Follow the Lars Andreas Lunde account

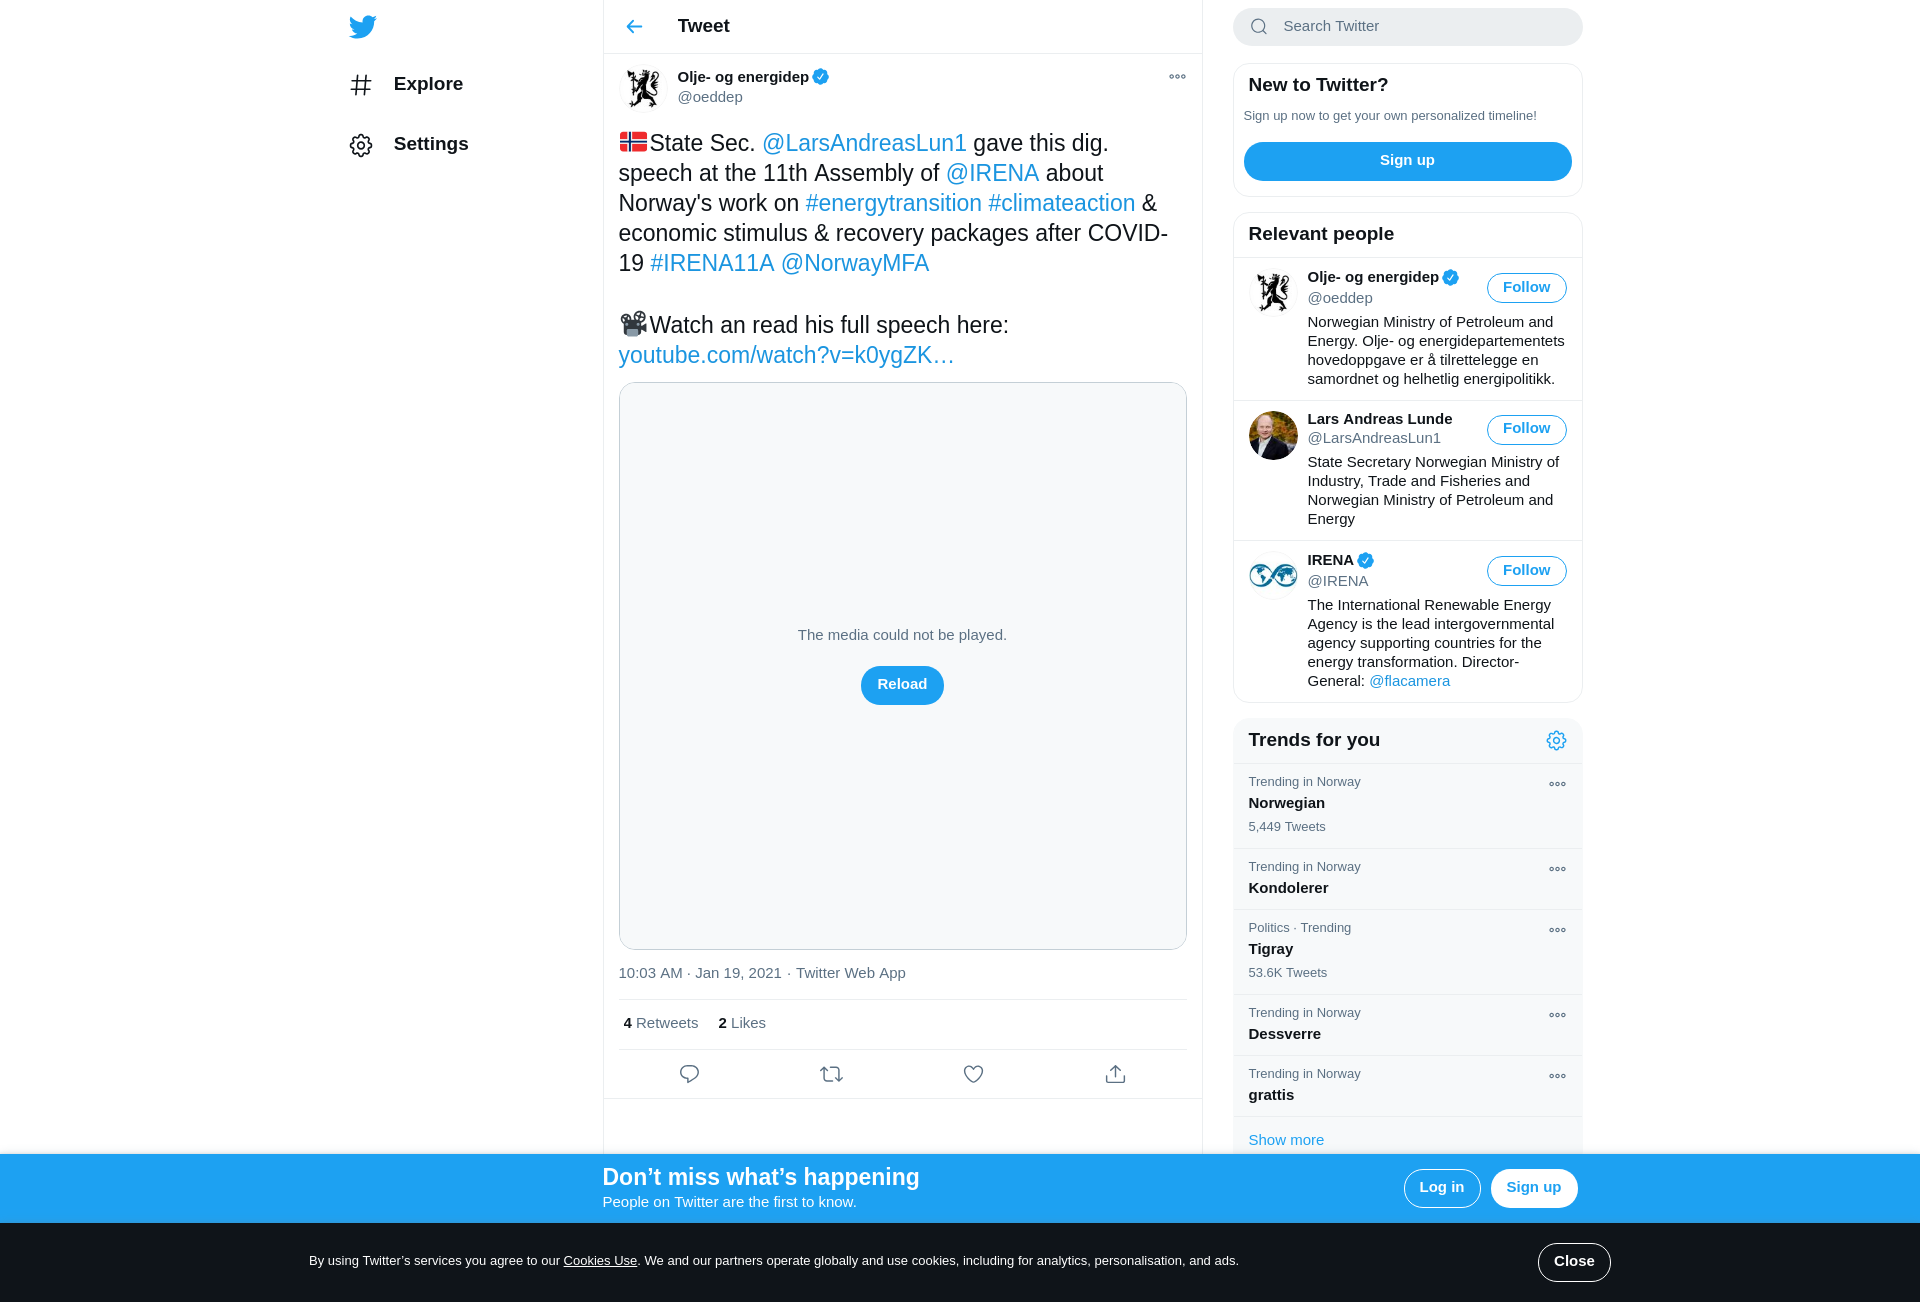[1526, 429]
